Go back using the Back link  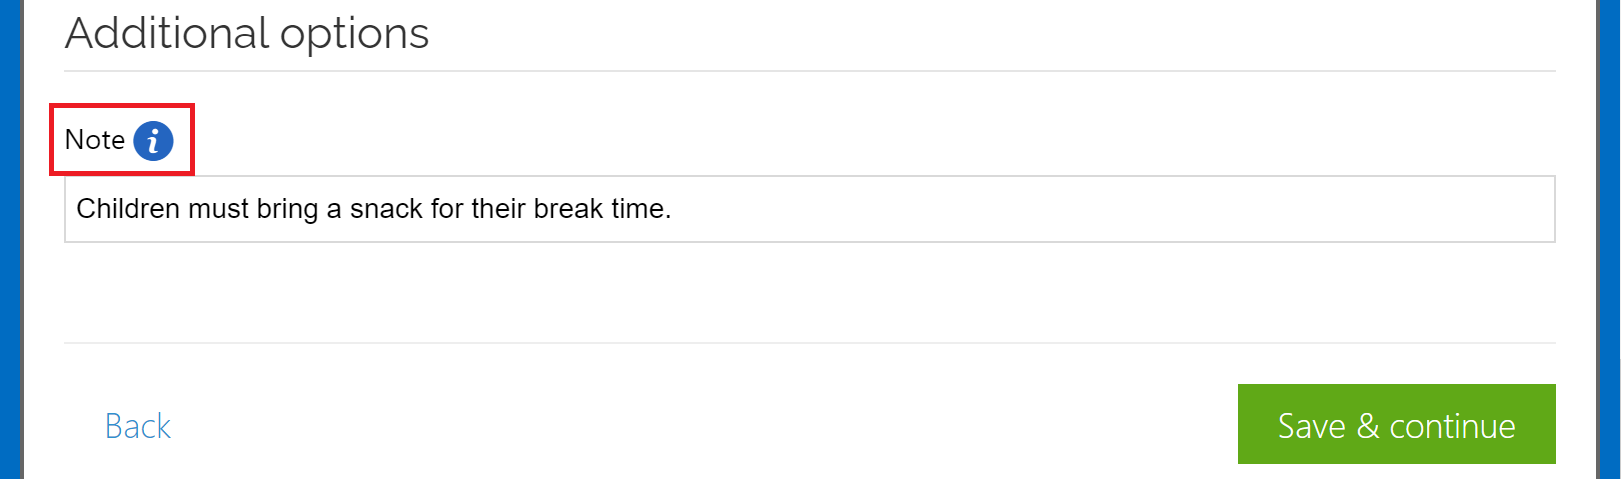coord(138,426)
